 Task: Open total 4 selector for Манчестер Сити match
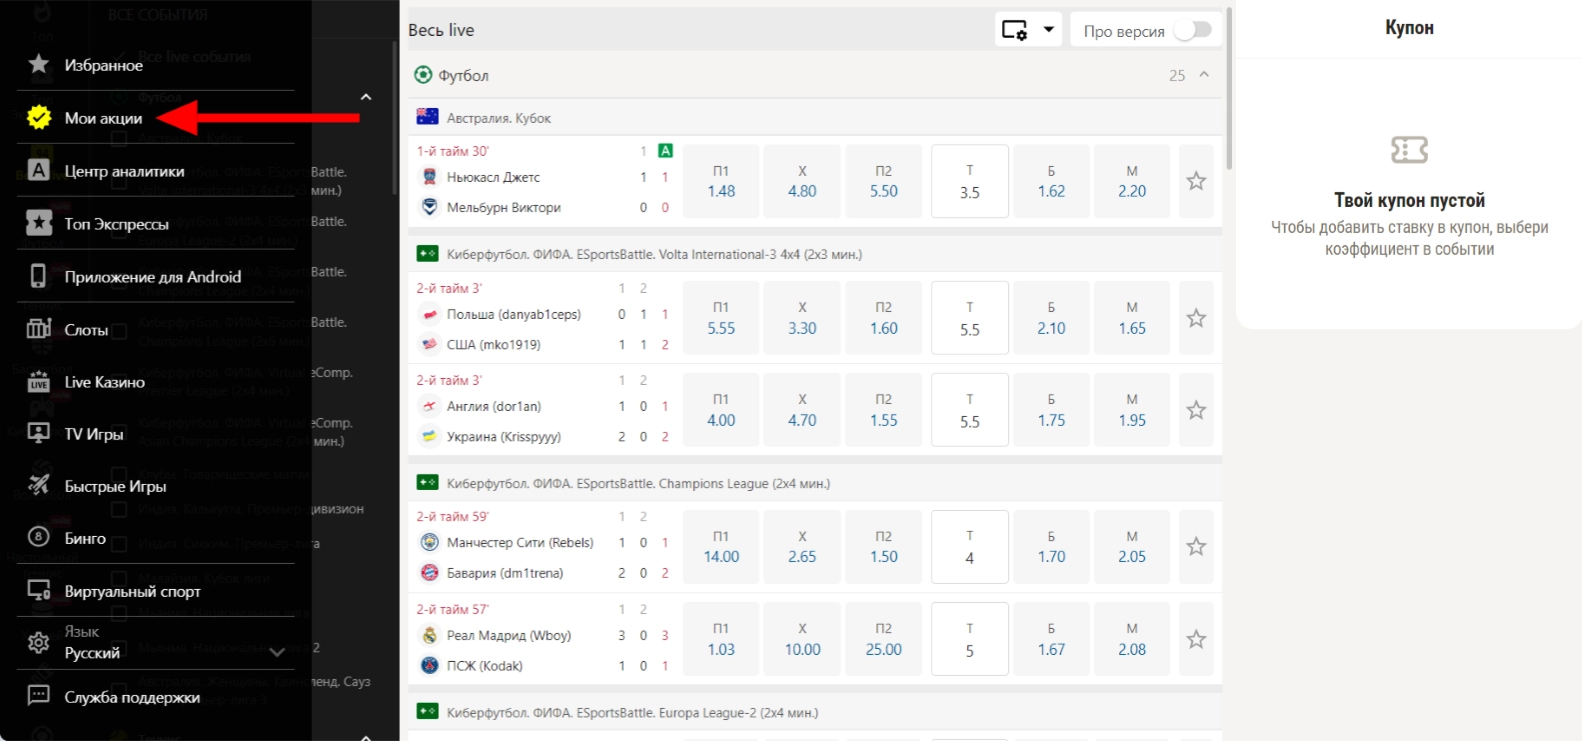tap(969, 546)
